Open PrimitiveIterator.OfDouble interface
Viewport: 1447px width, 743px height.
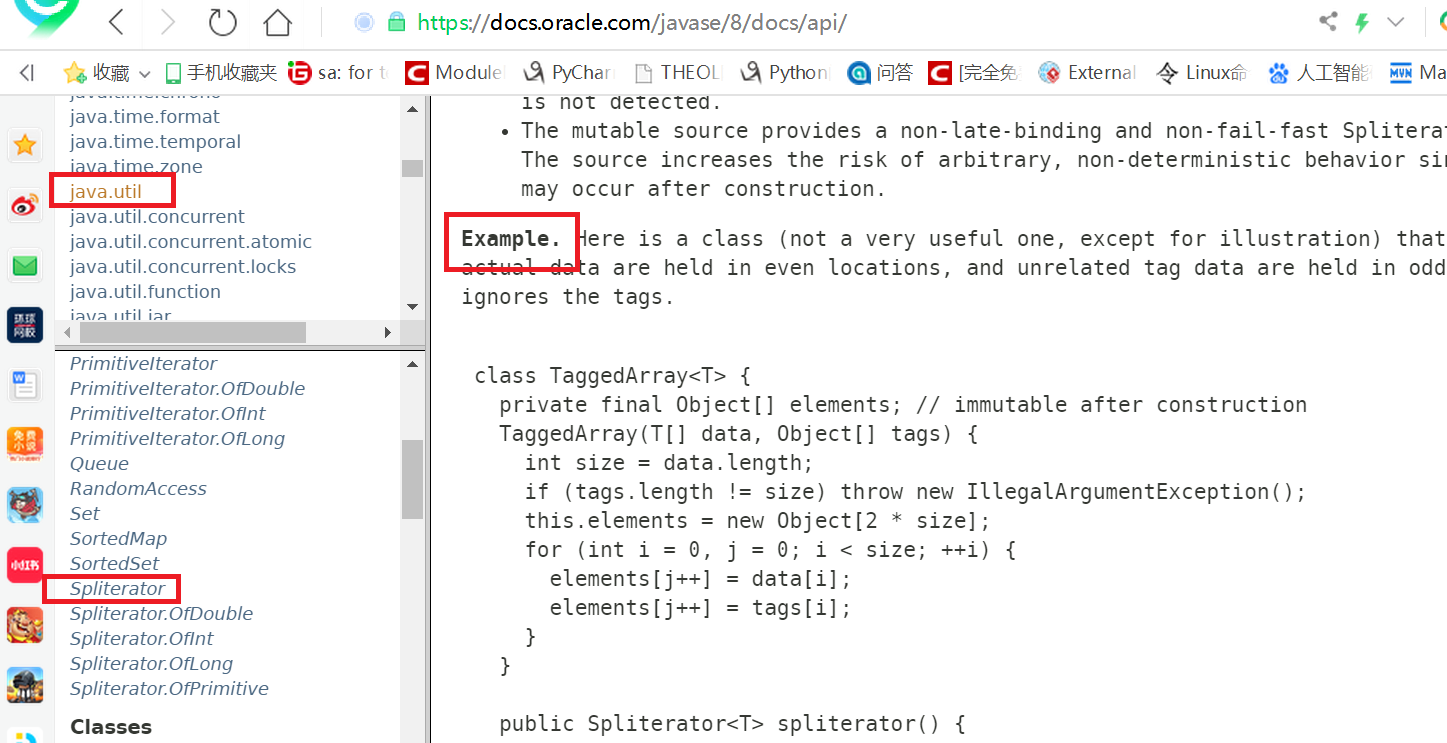(187, 389)
